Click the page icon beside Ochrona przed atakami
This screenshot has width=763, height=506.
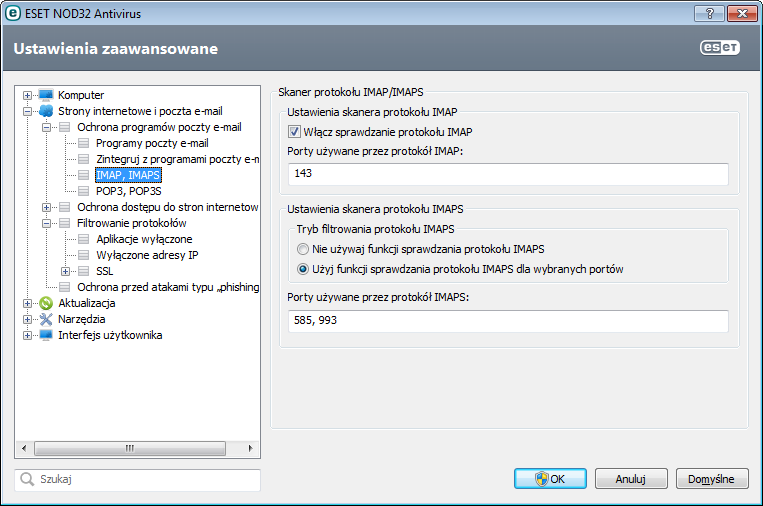coord(65,287)
